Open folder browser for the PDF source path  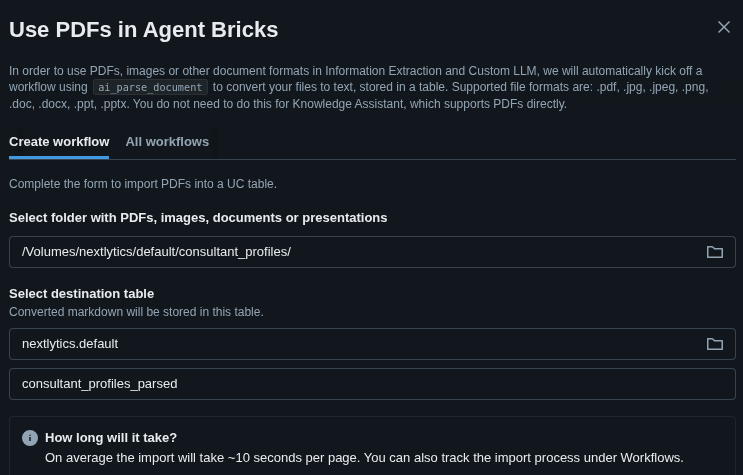[x=715, y=252]
